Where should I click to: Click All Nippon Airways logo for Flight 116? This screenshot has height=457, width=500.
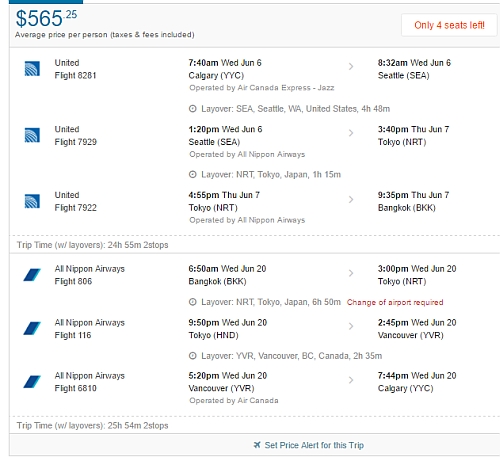(32, 328)
